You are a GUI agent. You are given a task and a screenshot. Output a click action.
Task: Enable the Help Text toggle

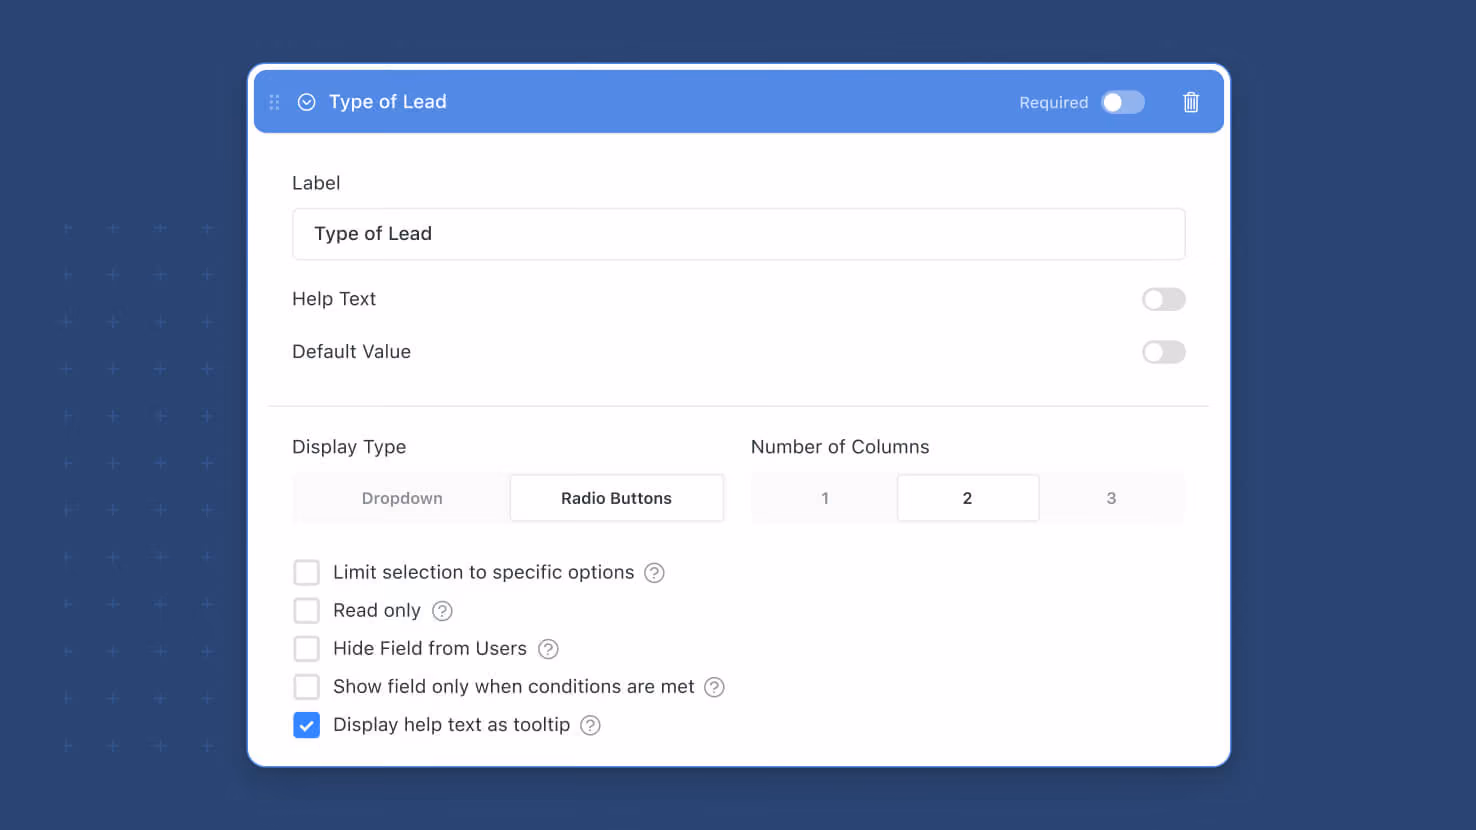pyautogui.click(x=1164, y=299)
